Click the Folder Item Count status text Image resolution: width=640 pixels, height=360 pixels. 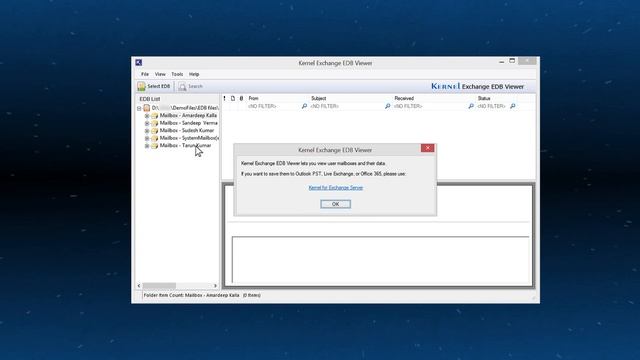pyautogui.click(x=202, y=295)
